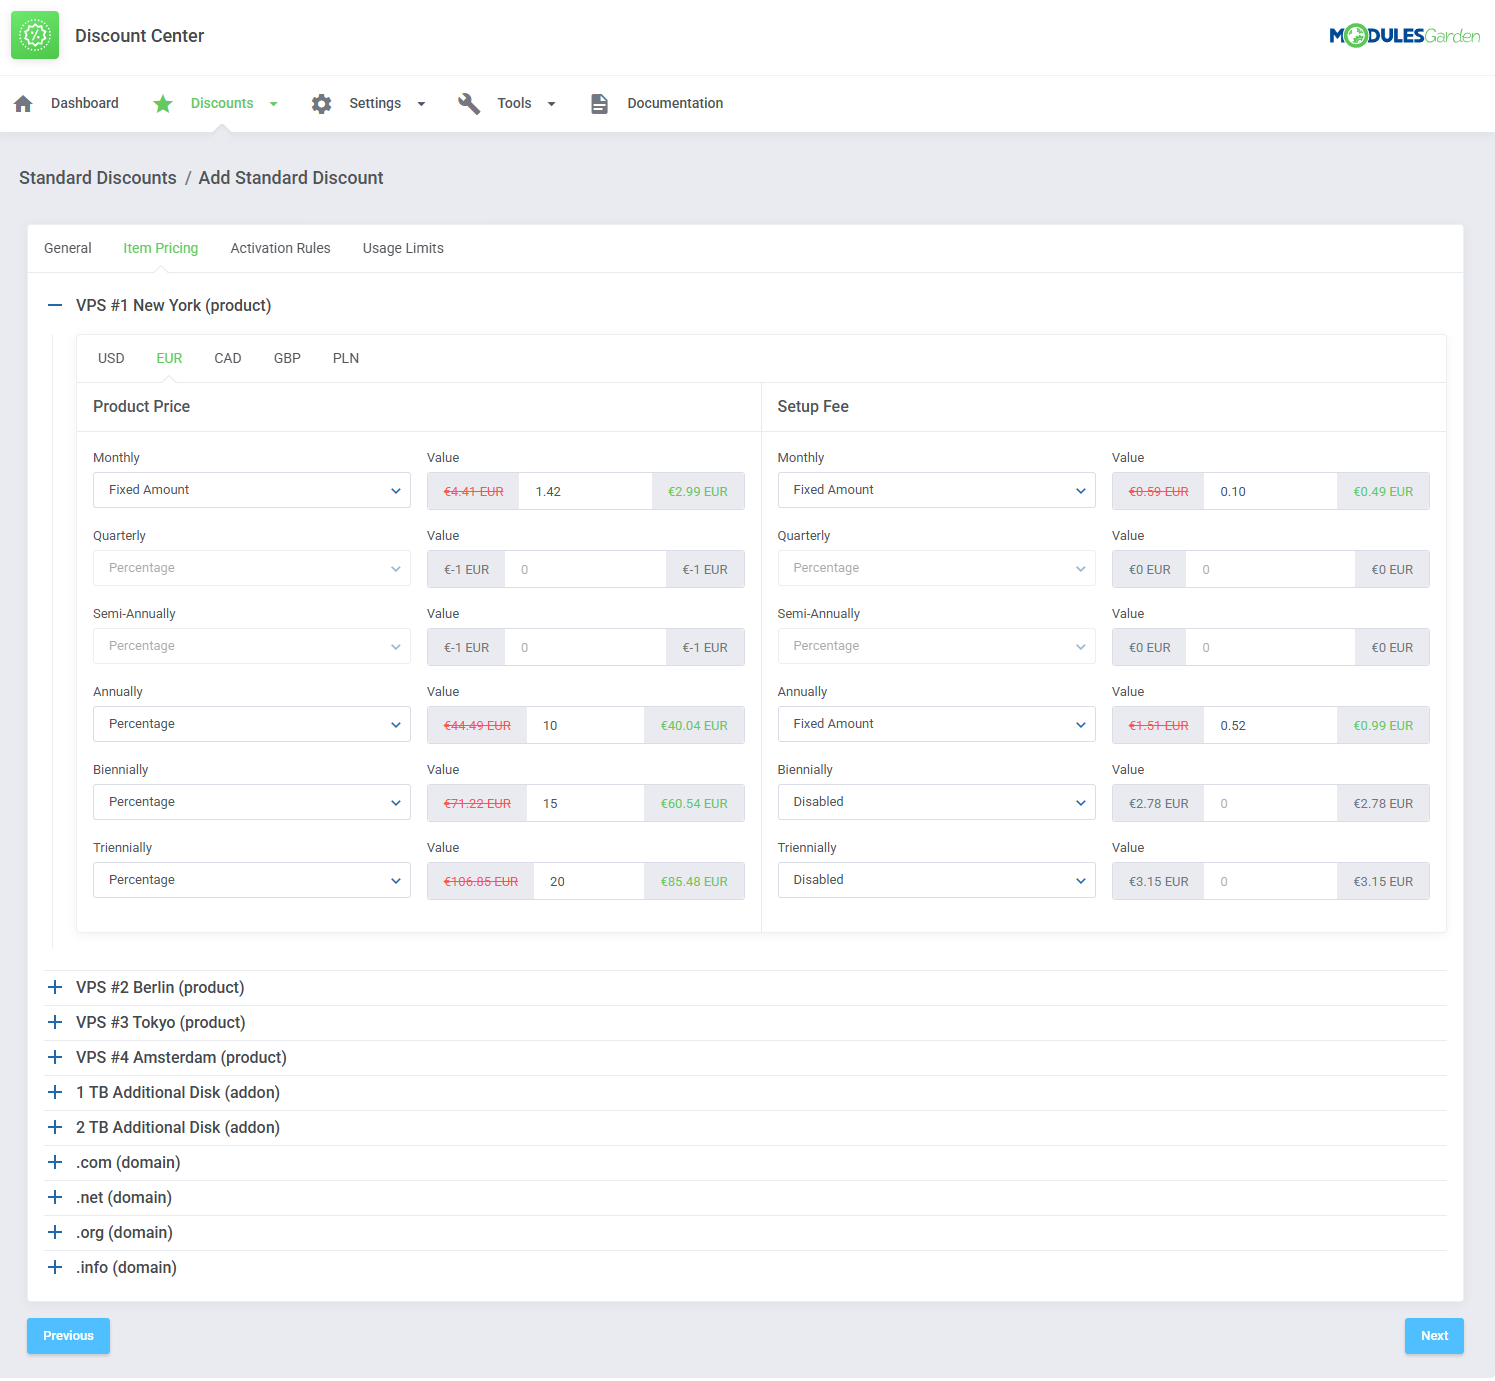1495x1381 pixels.
Task: Open the Standard Discounts breadcrumb link
Action: [x=97, y=177]
